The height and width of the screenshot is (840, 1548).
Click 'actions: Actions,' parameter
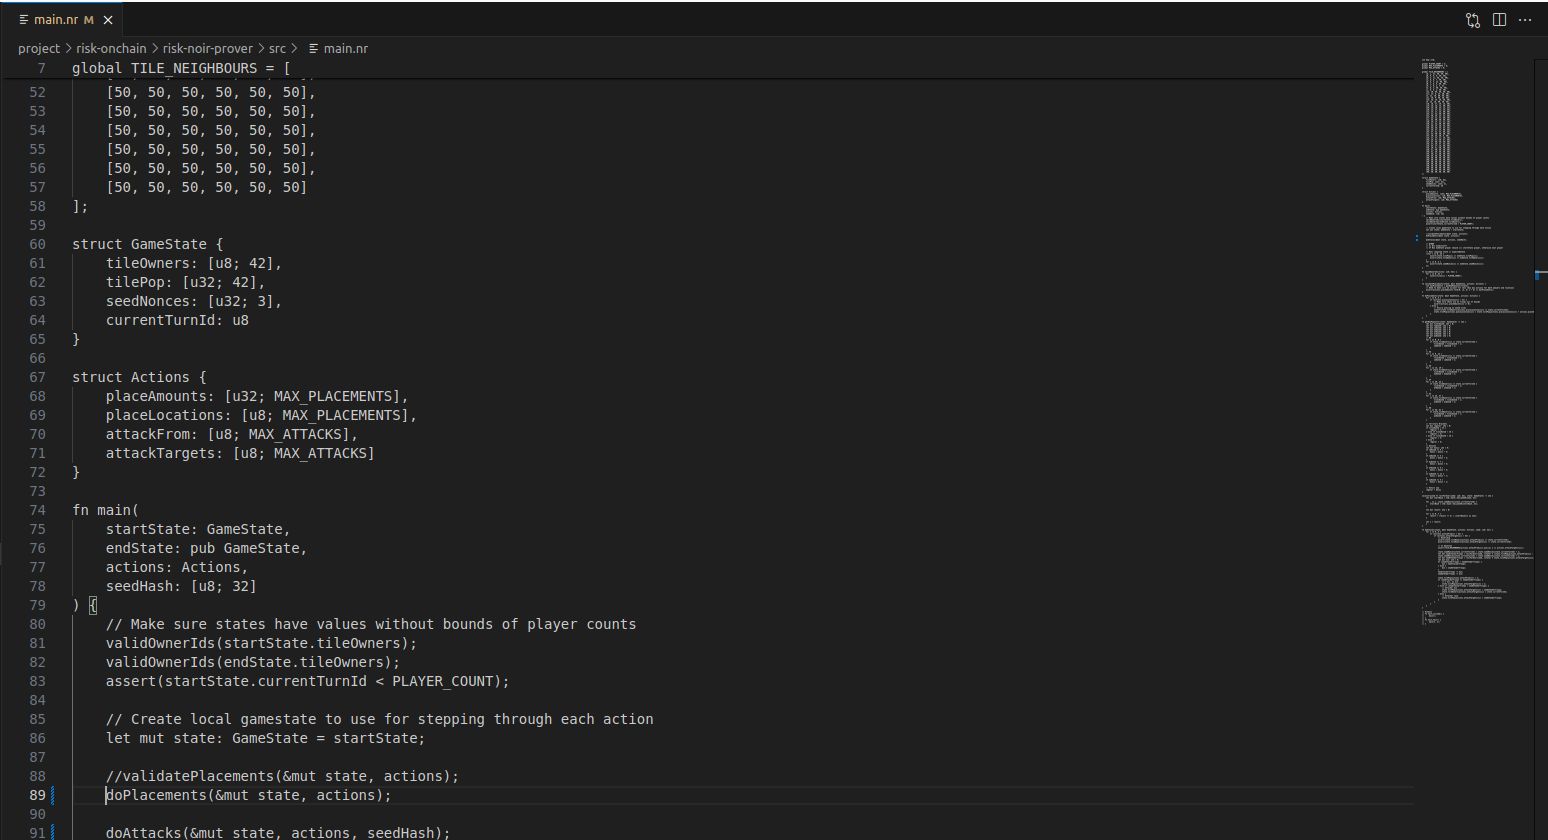(177, 567)
